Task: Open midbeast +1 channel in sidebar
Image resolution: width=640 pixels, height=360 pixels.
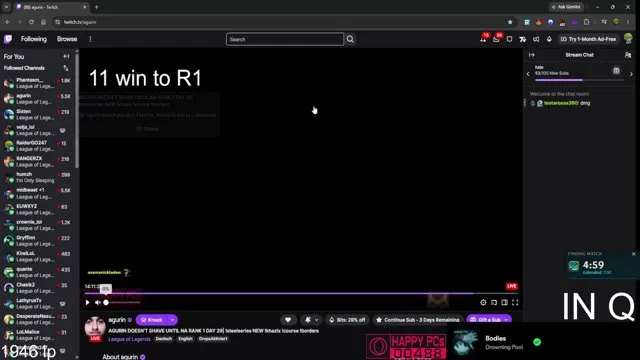Action: coord(38,193)
